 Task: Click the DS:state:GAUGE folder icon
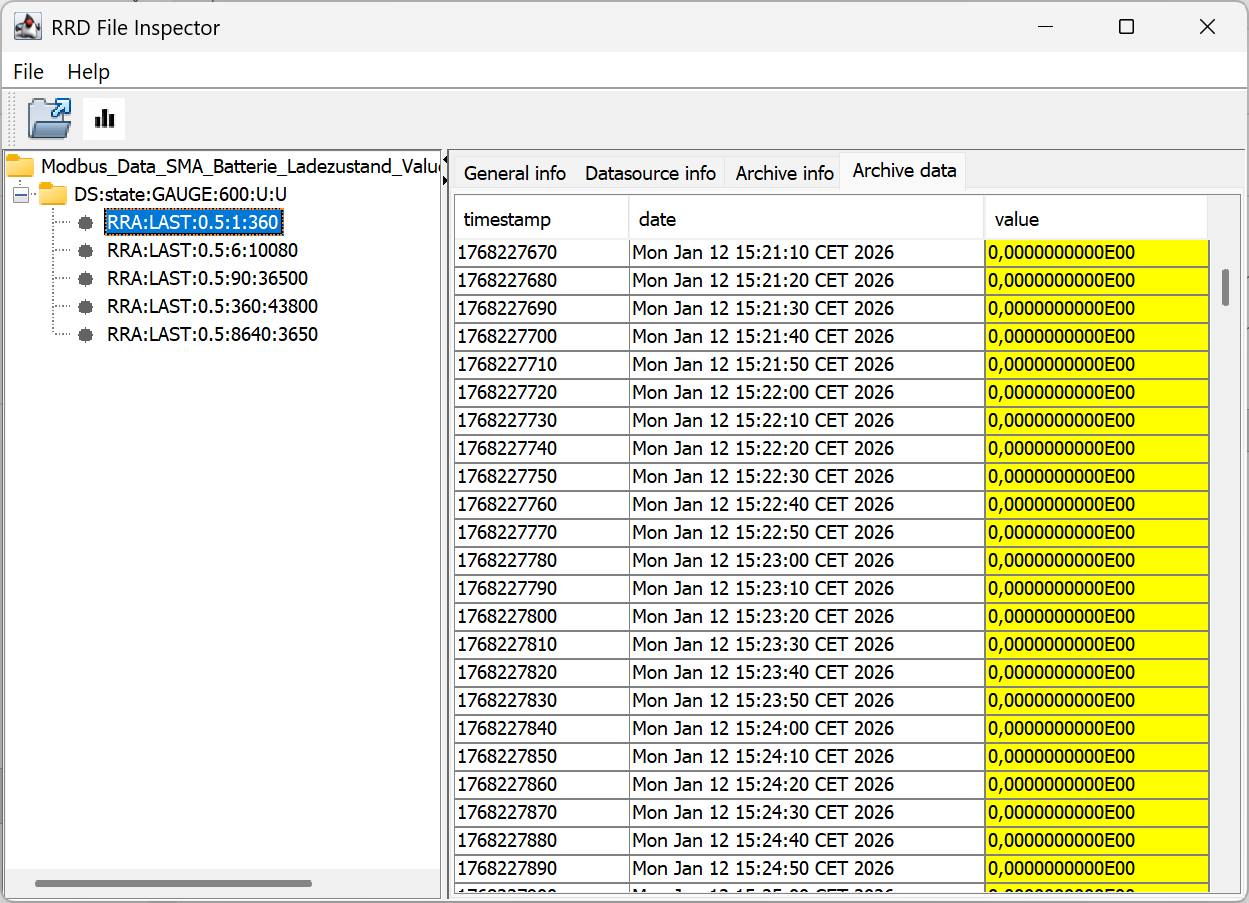(53, 194)
